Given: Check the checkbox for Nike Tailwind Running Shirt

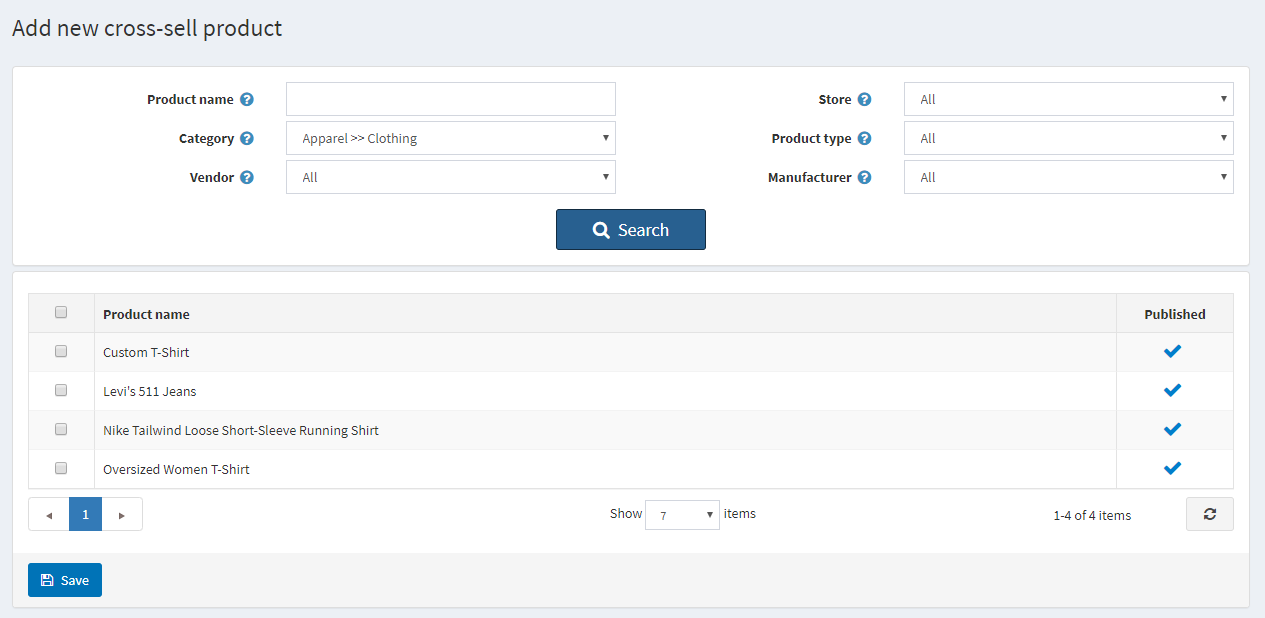Looking at the screenshot, I should pyautogui.click(x=60, y=429).
